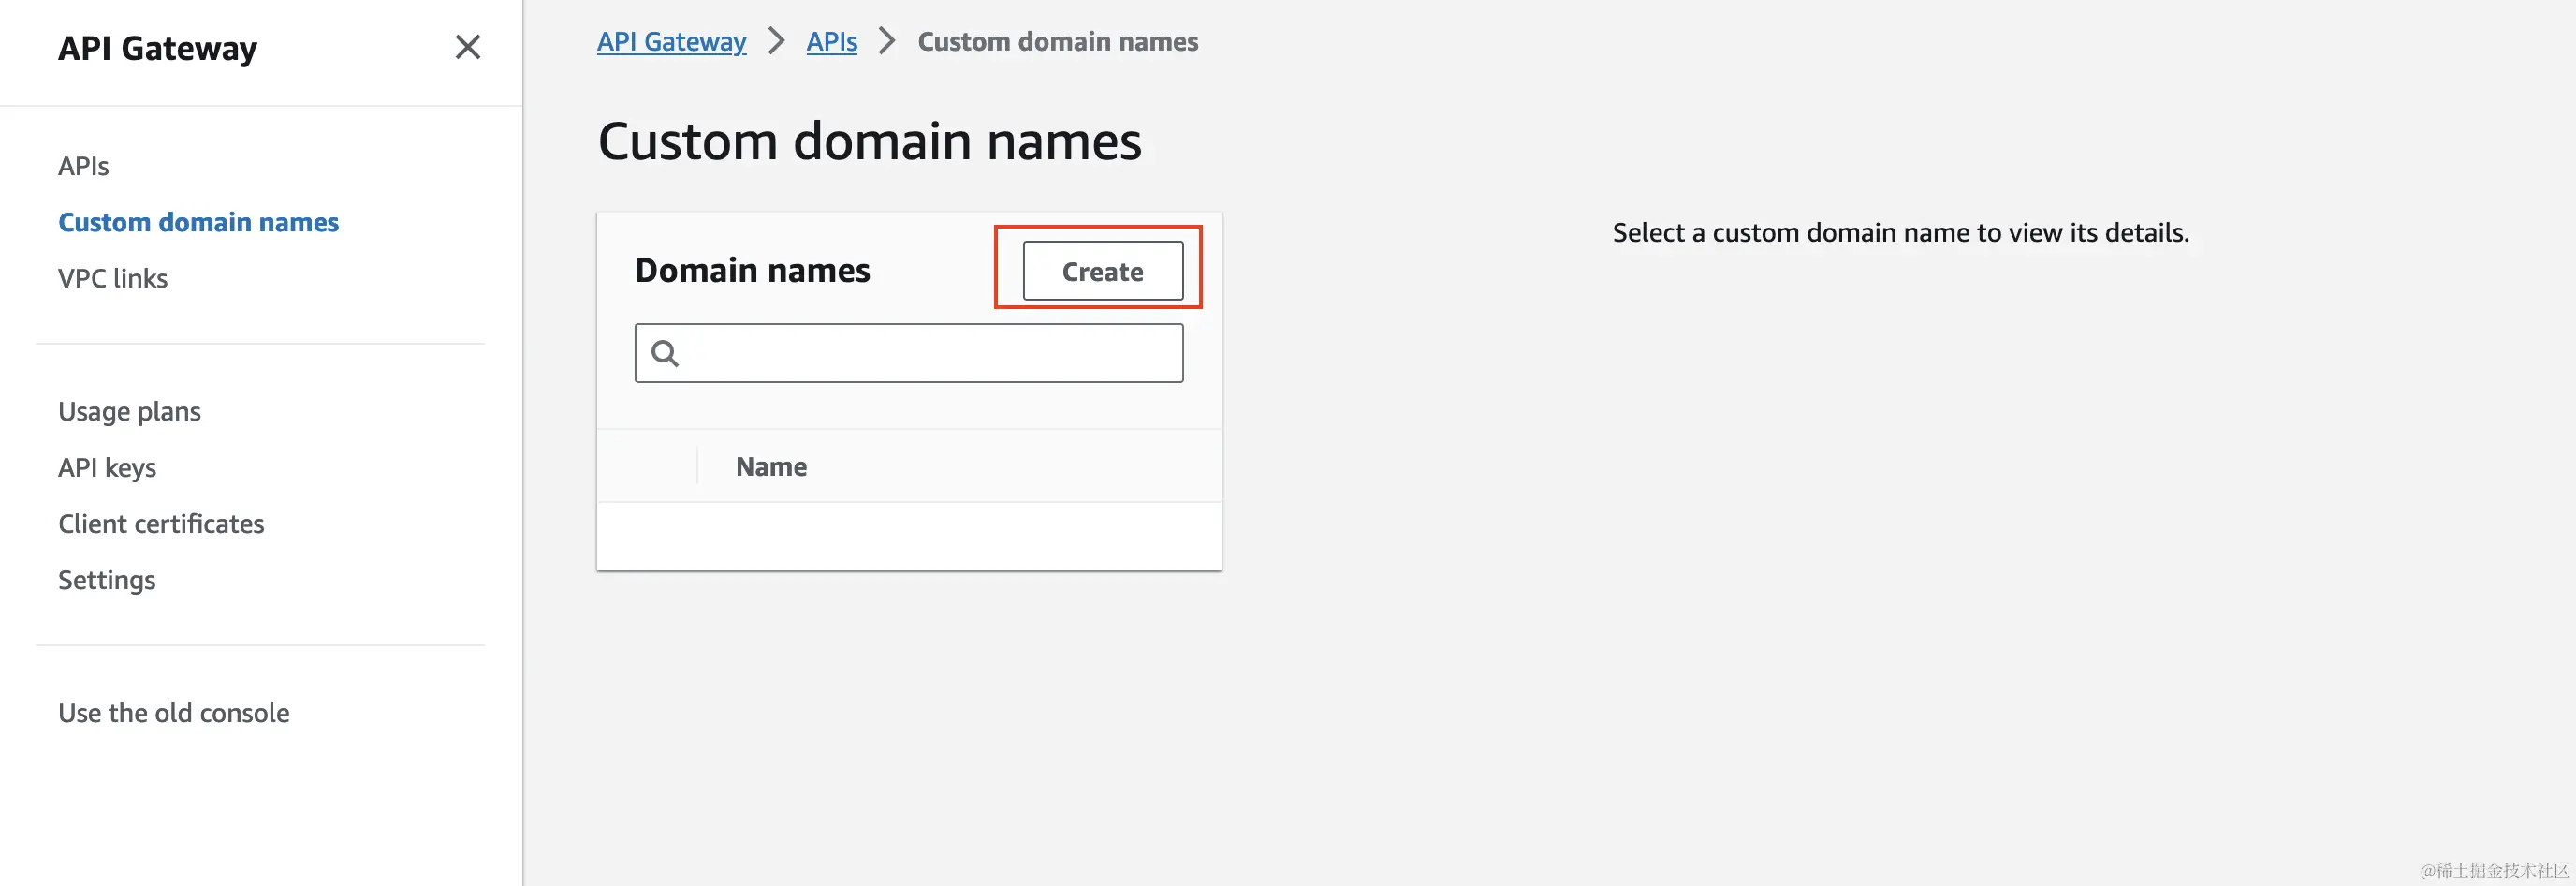This screenshot has height=886, width=2576.
Task: Open APIs in the sidebar
Action: tap(83, 166)
